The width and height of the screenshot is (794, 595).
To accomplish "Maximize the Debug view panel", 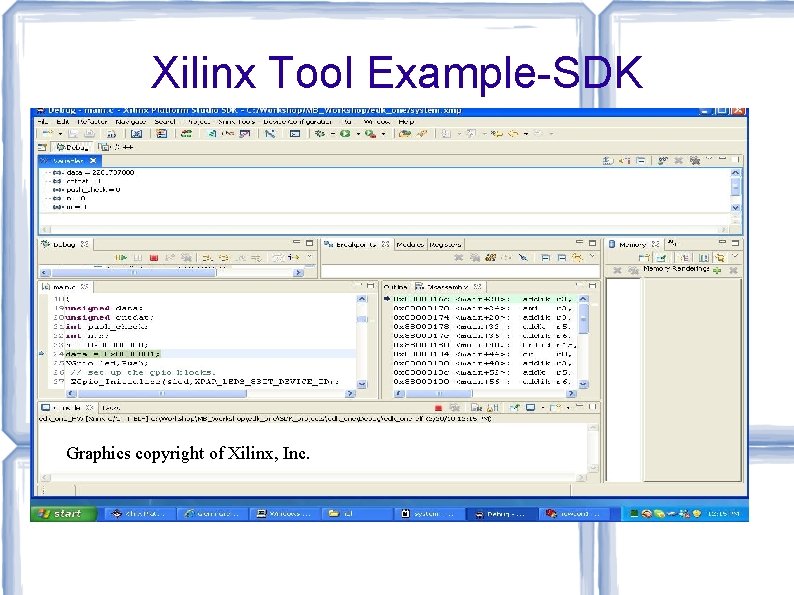I will point(309,243).
